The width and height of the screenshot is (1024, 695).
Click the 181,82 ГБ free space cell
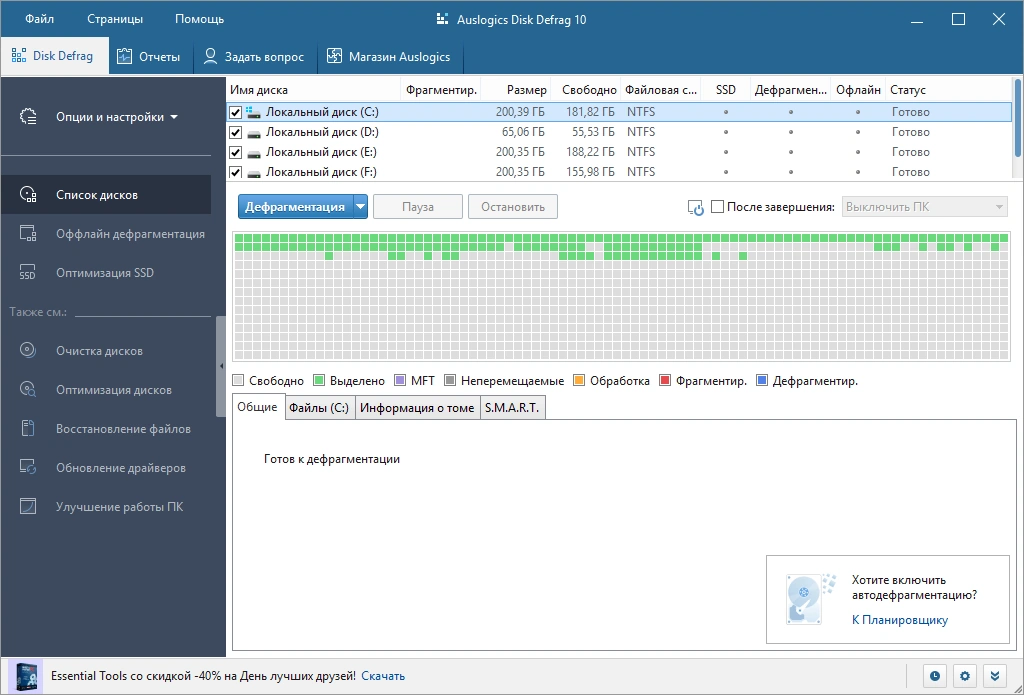(590, 112)
